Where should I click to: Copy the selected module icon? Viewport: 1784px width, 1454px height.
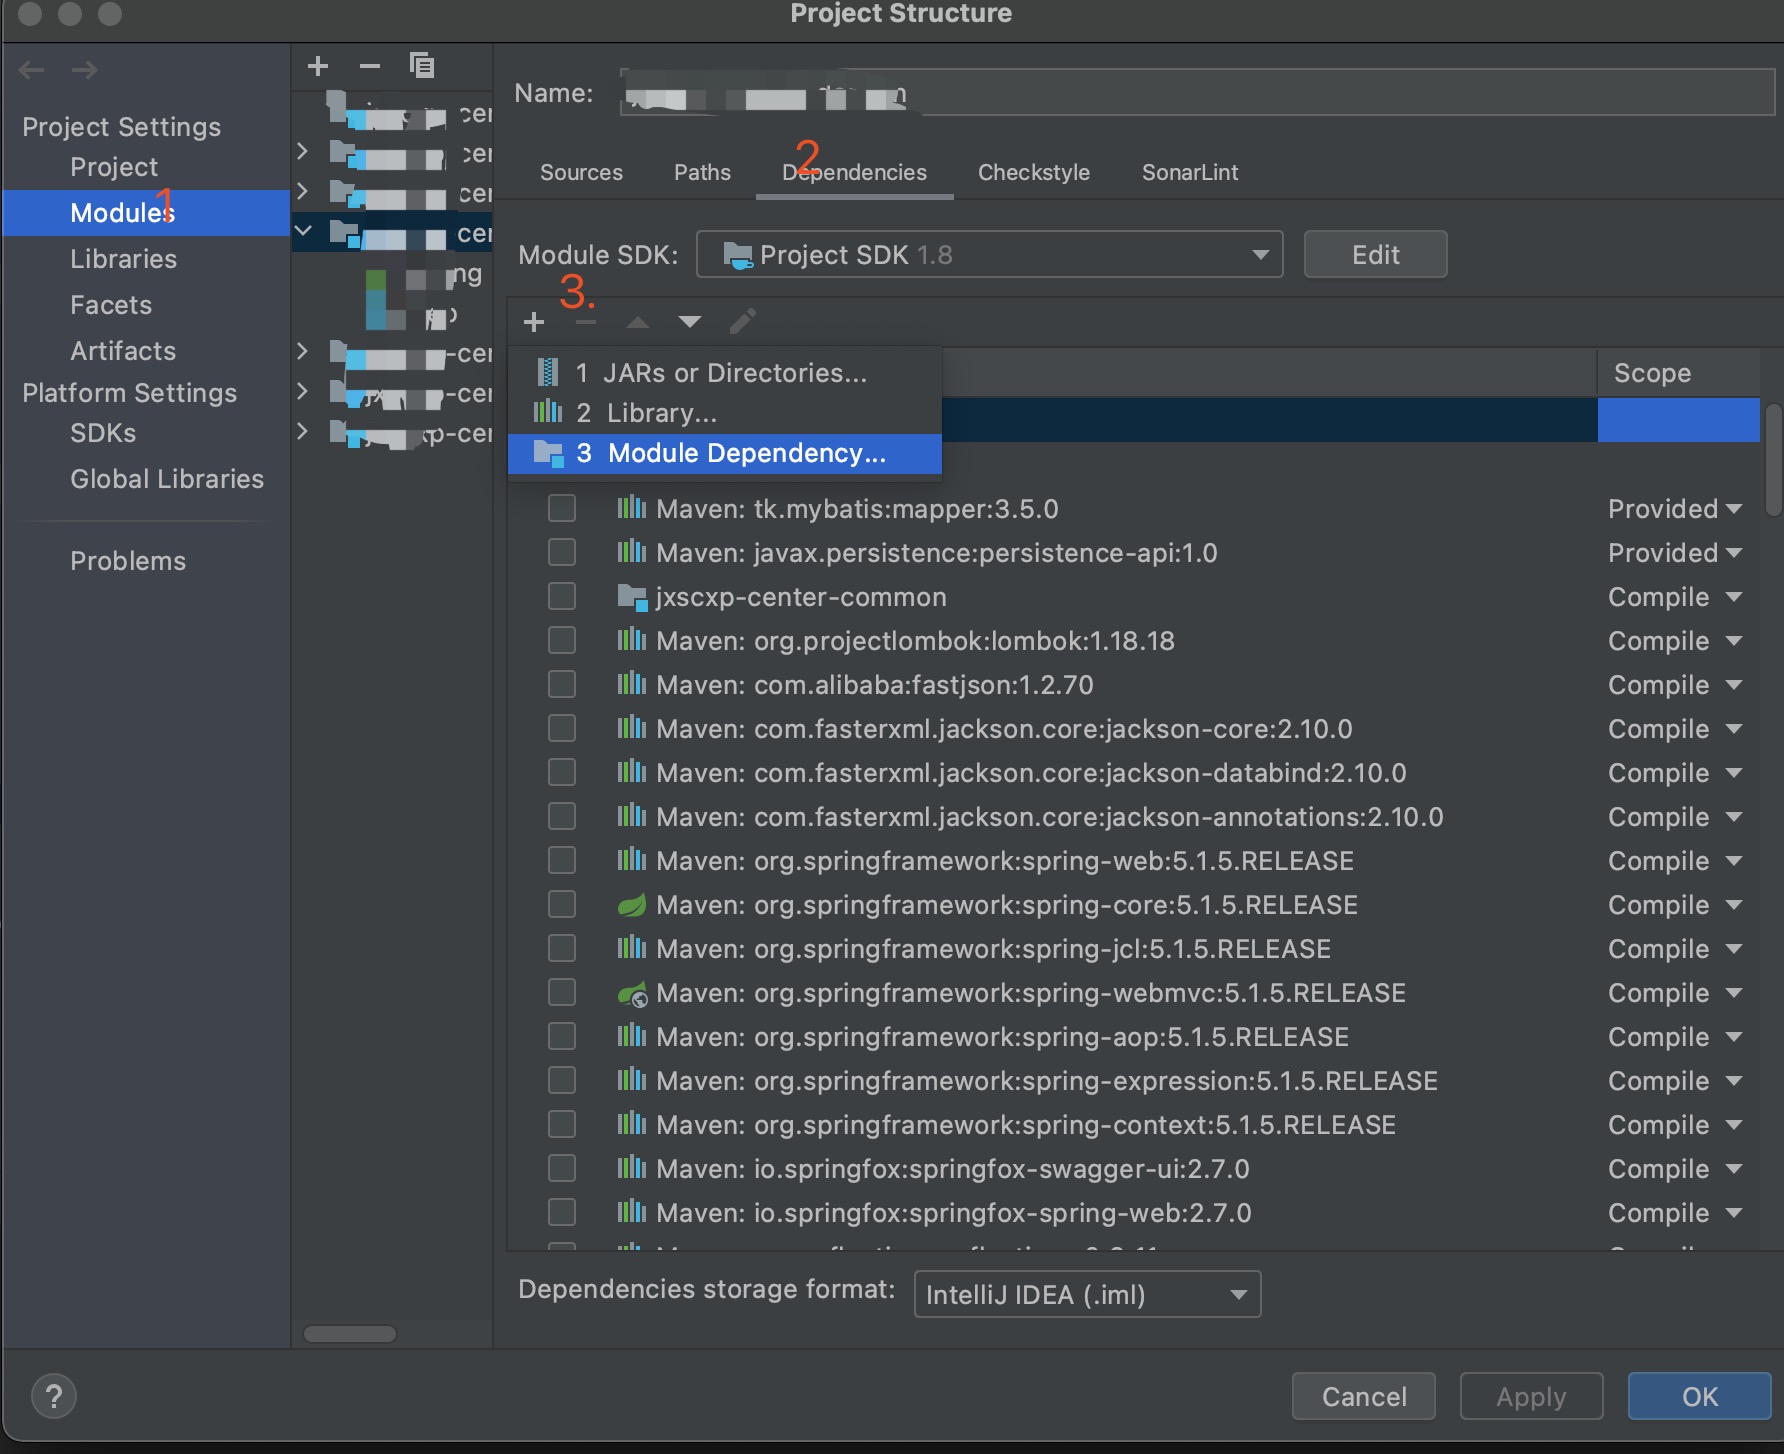pos(422,66)
